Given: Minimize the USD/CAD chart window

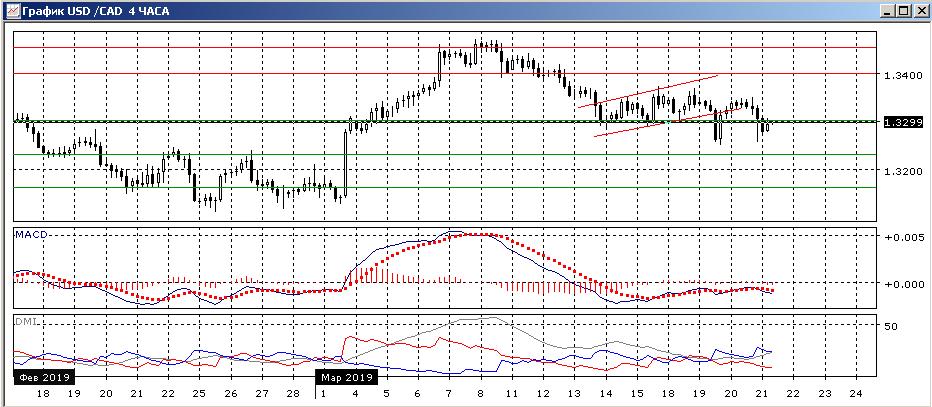Looking at the screenshot, I should point(887,11).
